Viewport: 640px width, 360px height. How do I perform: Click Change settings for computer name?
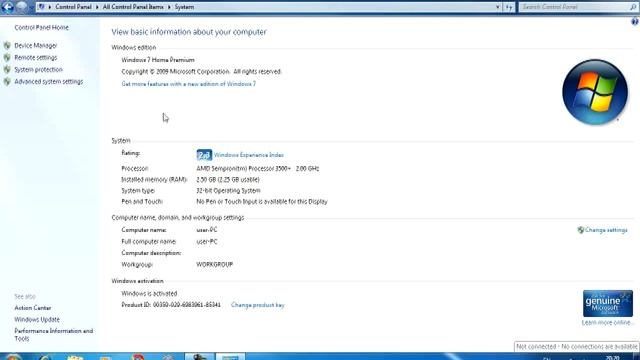click(606, 230)
